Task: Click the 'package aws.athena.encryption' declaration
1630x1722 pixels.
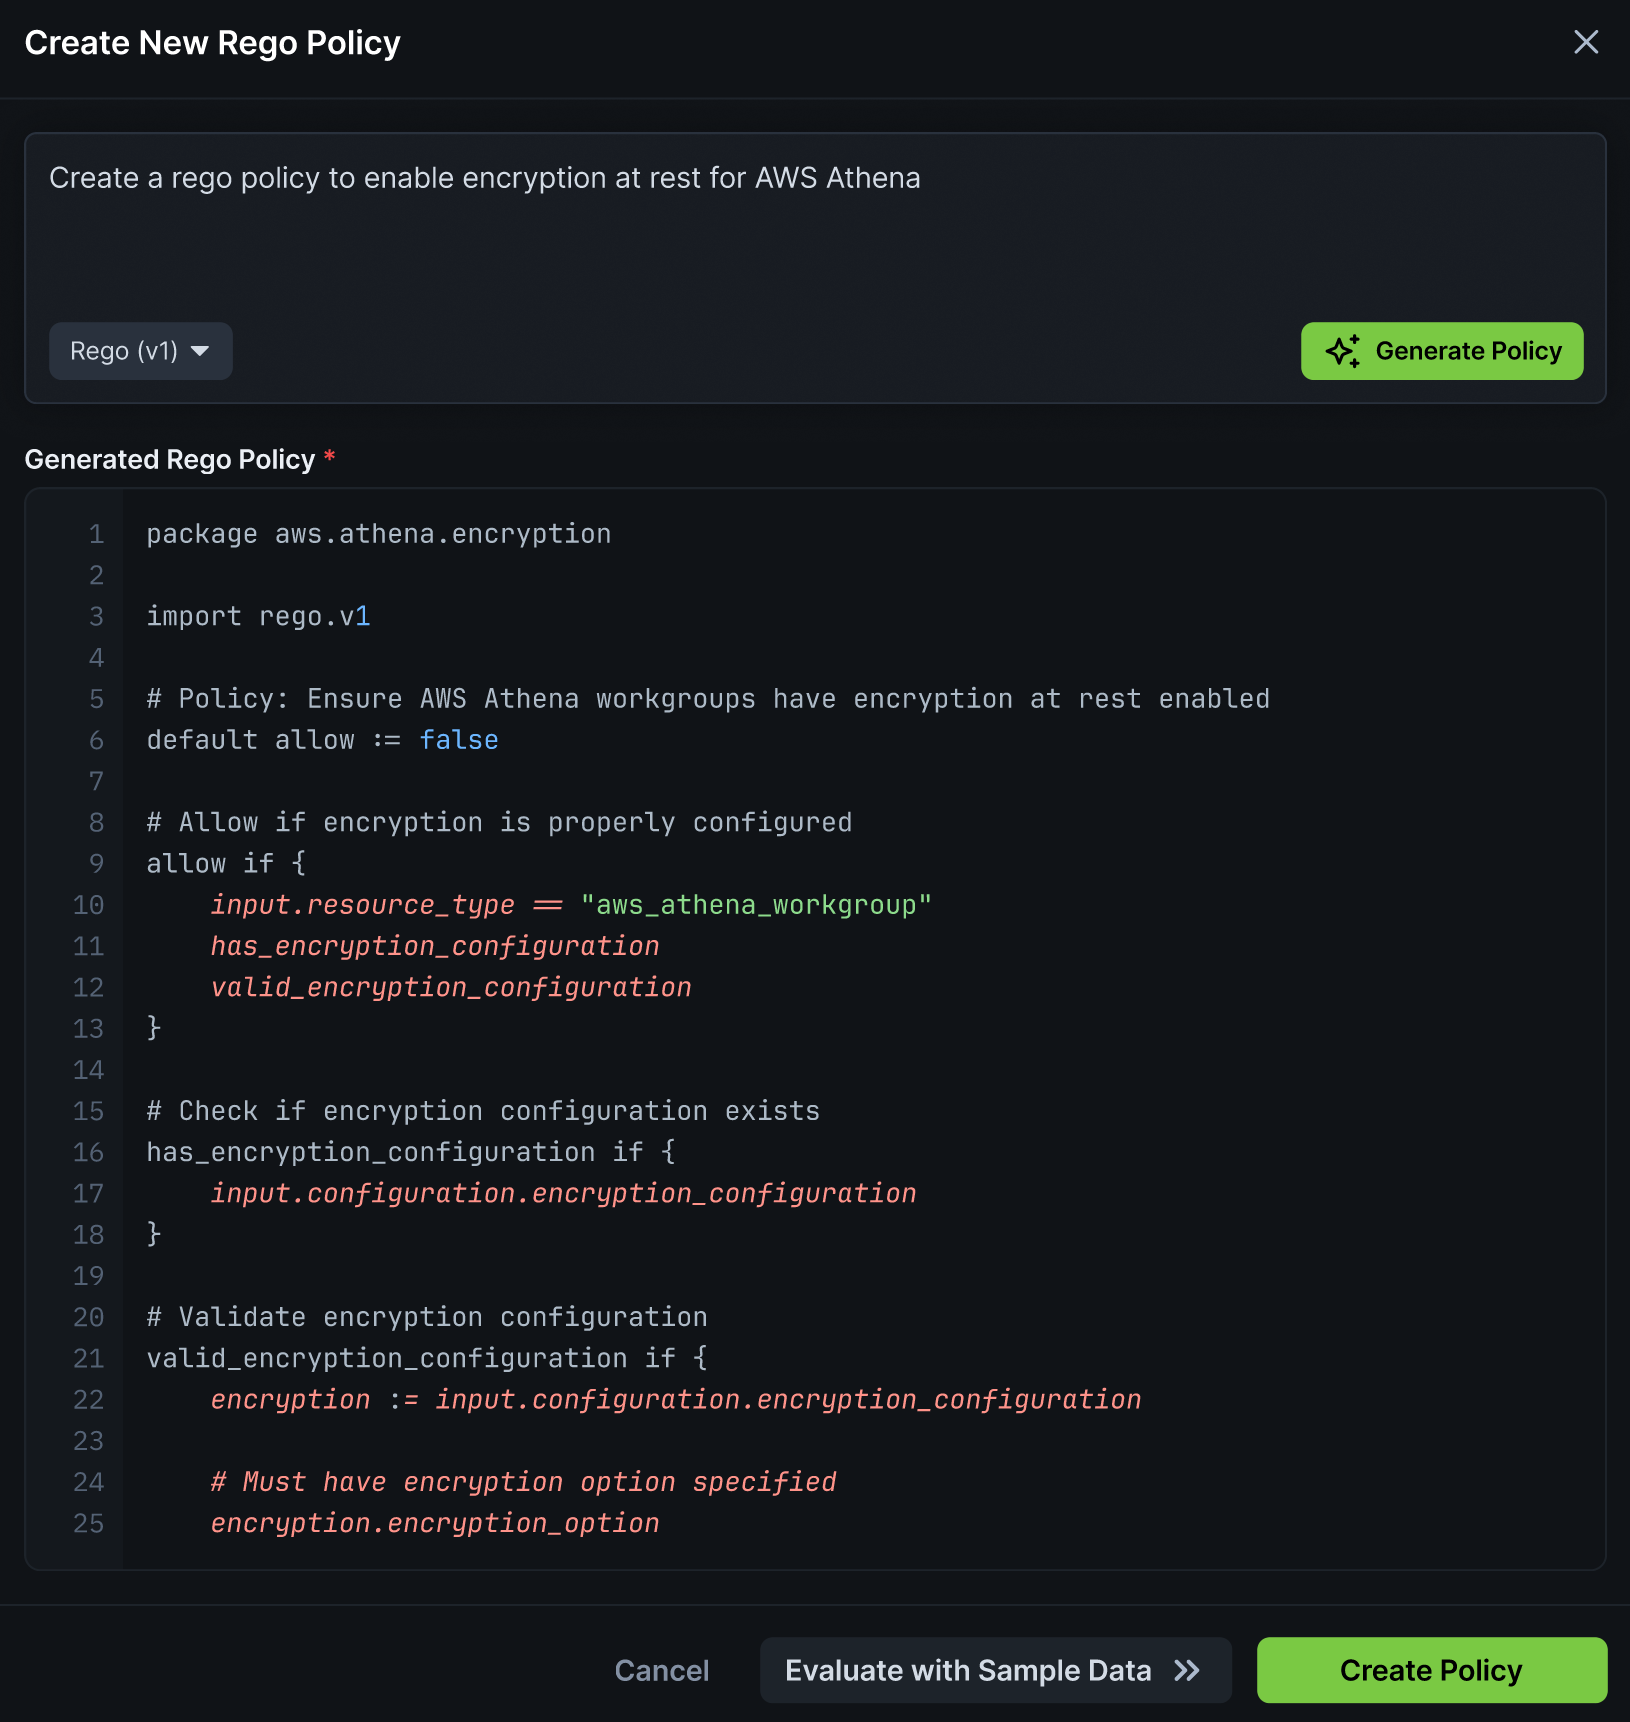Action: click(378, 533)
